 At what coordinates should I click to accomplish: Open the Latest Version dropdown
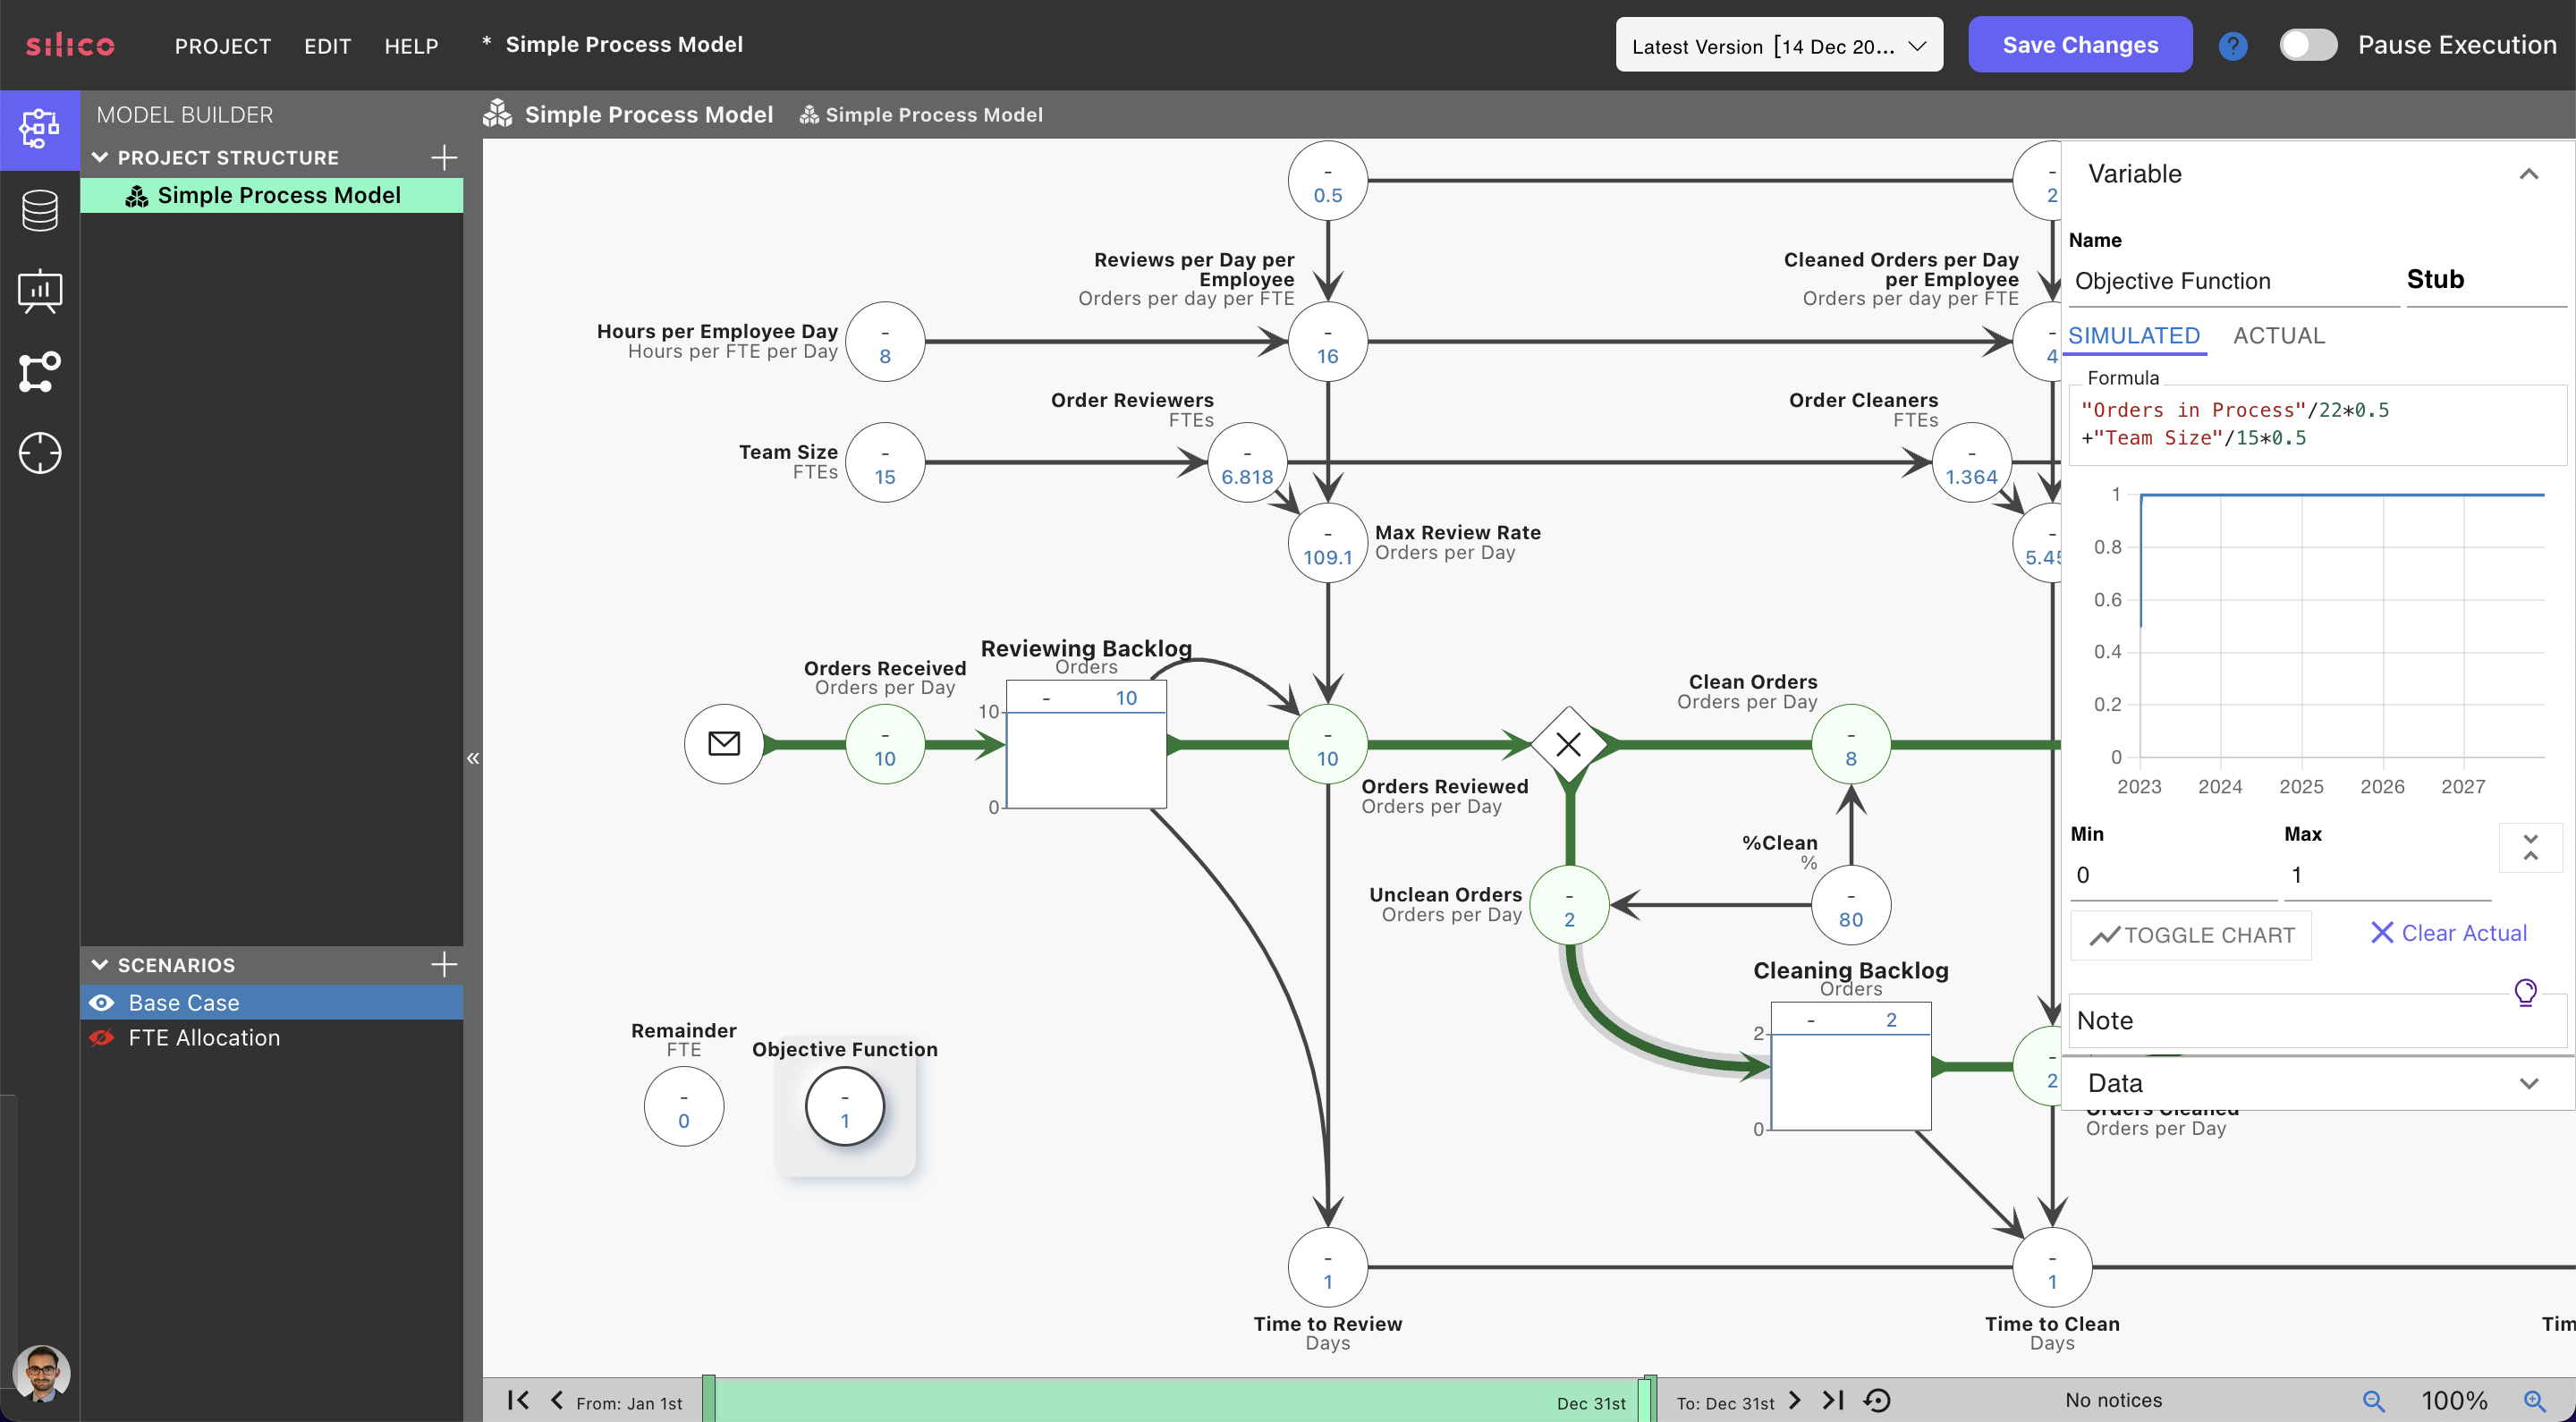coord(1778,46)
